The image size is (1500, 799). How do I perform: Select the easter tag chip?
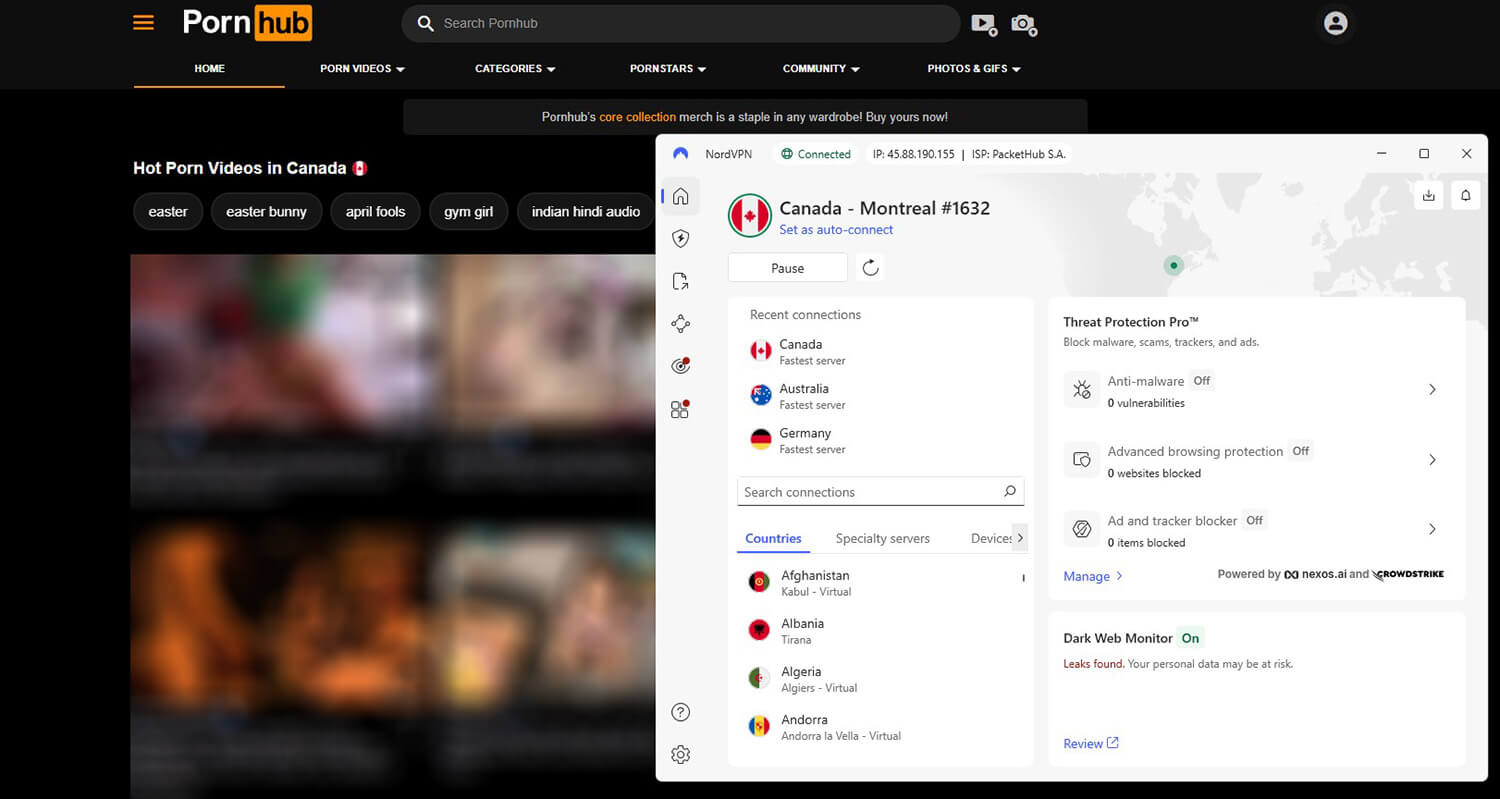pos(168,212)
